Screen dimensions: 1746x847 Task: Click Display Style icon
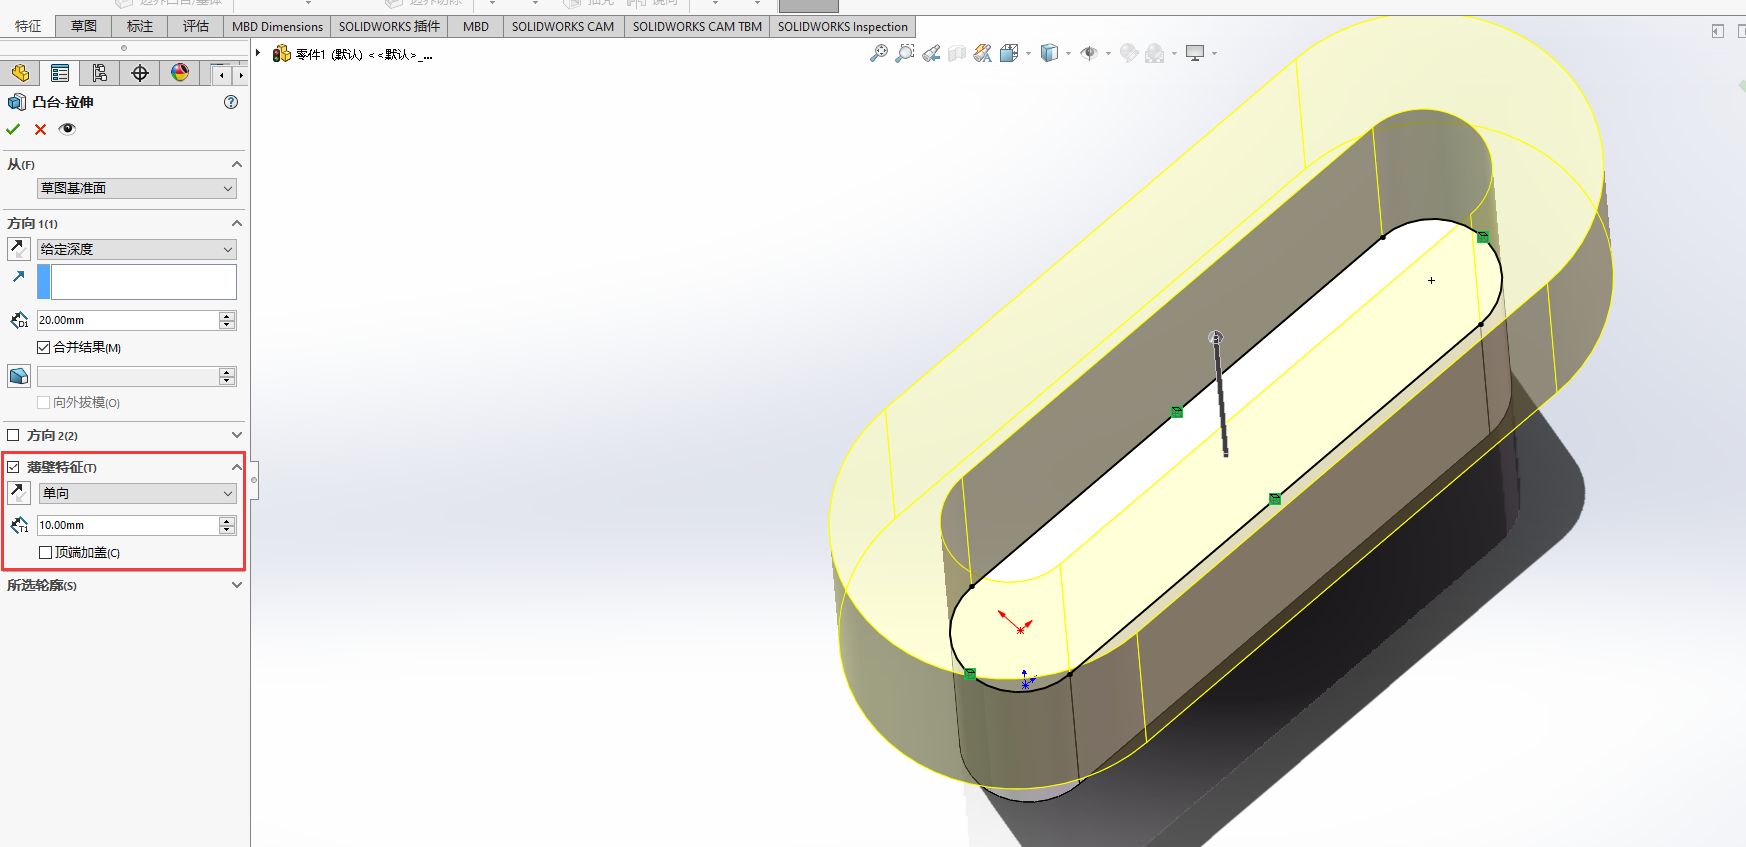coord(1049,53)
